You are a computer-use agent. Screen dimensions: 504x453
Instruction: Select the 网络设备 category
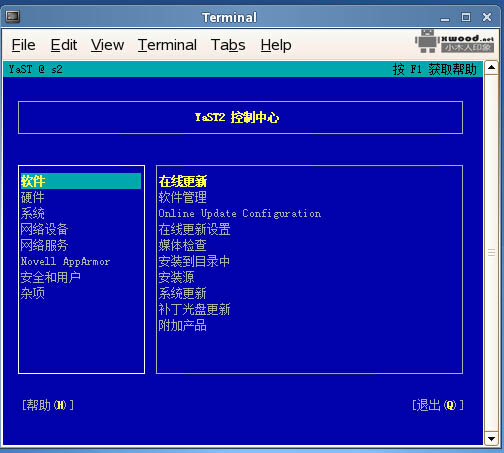point(44,229)
